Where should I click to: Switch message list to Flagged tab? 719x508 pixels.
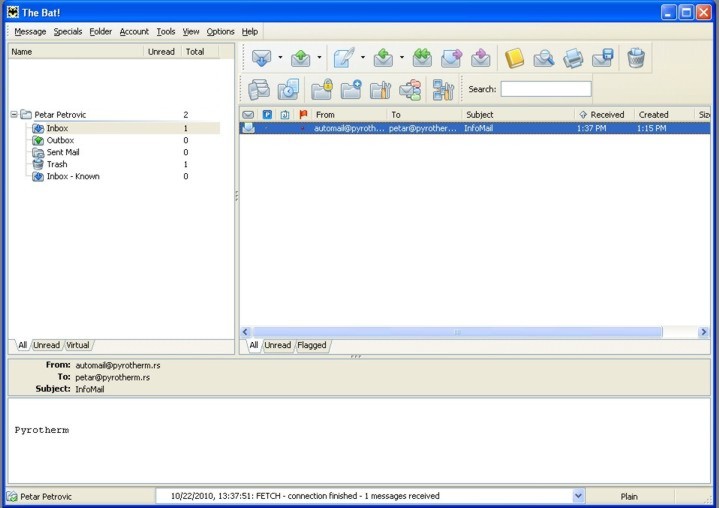pyautogui.click(x=312, y=345)
